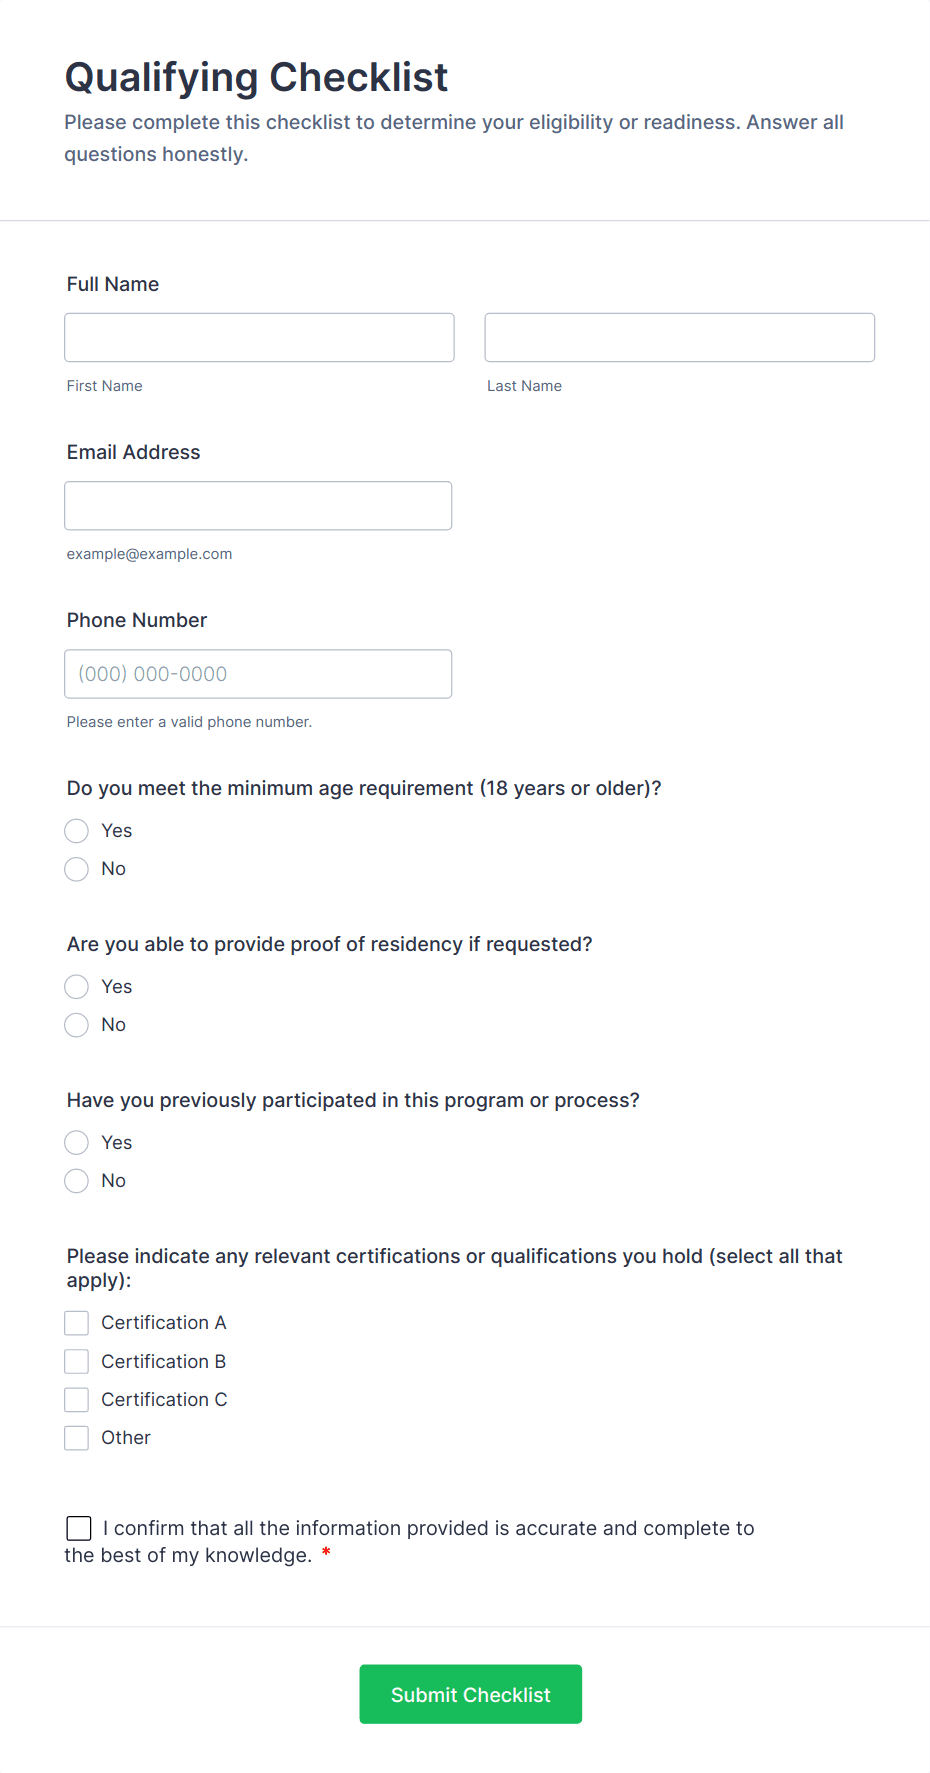Click the Email Address field label
Screen dimensions: 930x1773
click(133, 452)
